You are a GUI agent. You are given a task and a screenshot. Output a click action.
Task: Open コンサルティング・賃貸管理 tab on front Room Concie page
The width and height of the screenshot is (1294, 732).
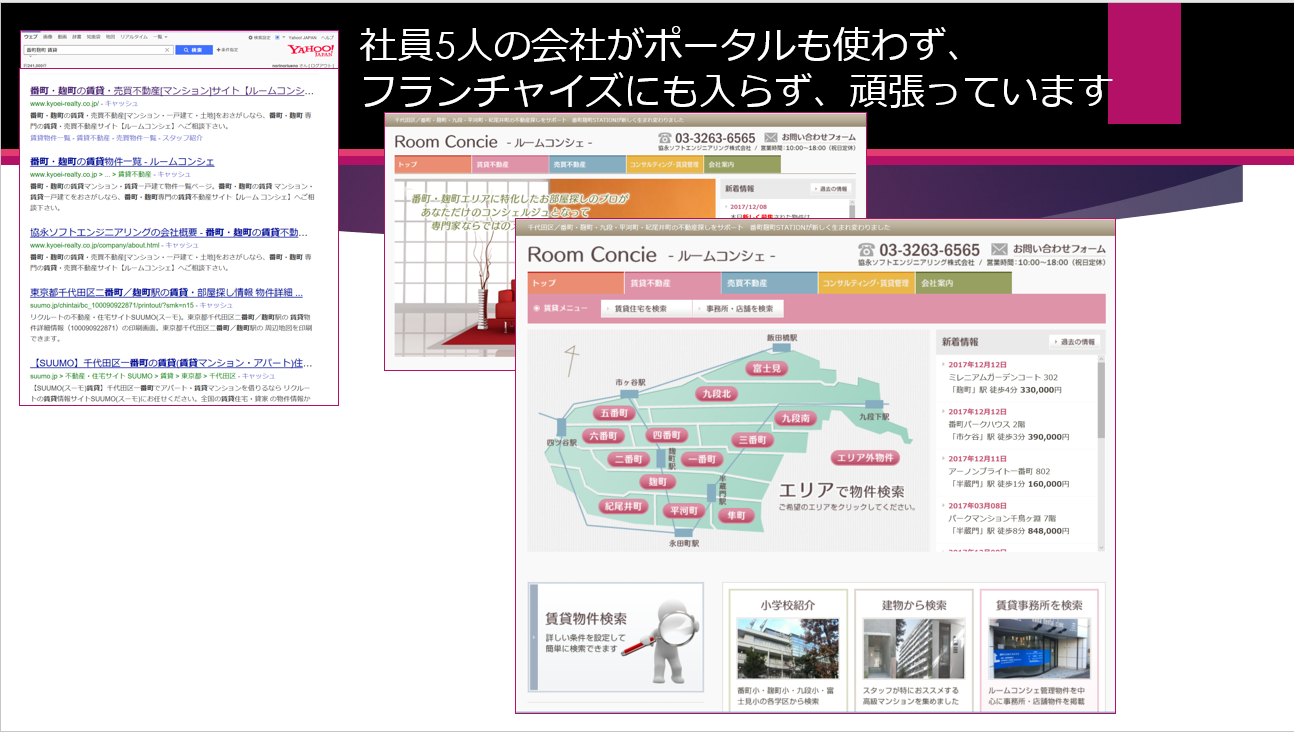(866, 283)
